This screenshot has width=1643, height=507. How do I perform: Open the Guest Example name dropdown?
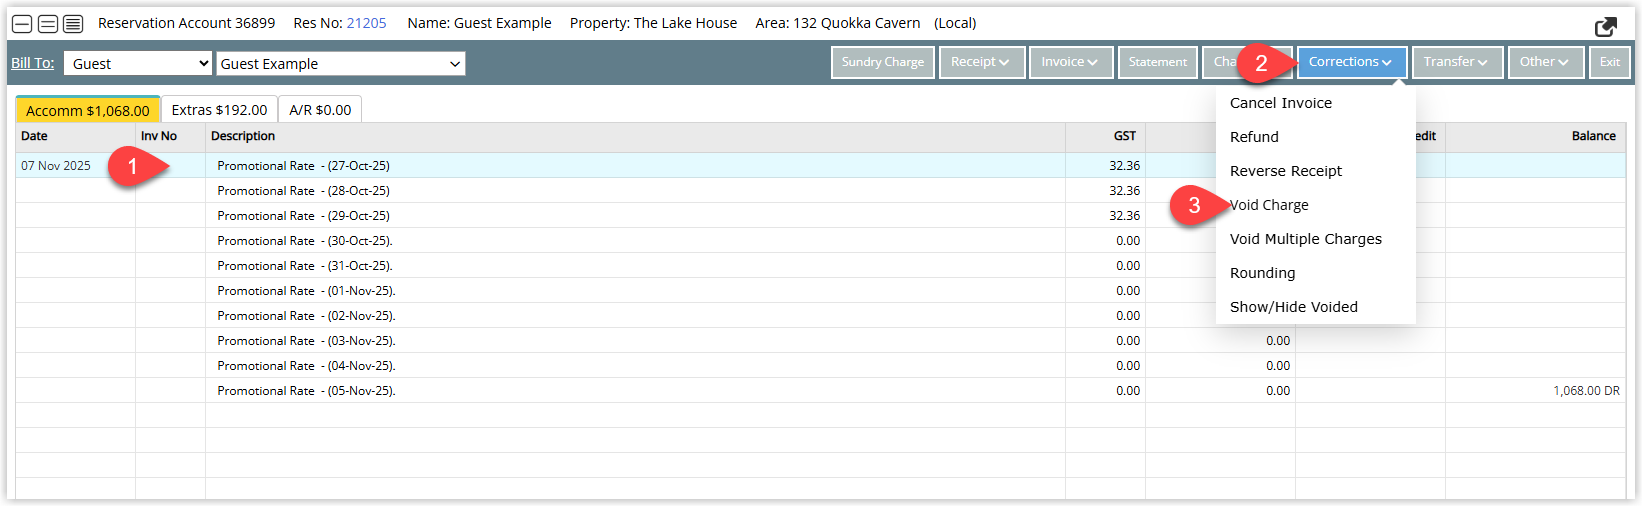[341, 63]
